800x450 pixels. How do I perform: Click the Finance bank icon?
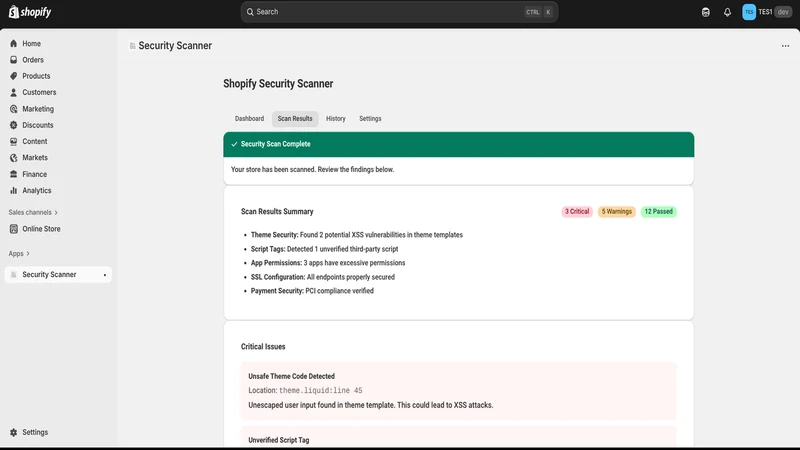(x=14, y=174)
